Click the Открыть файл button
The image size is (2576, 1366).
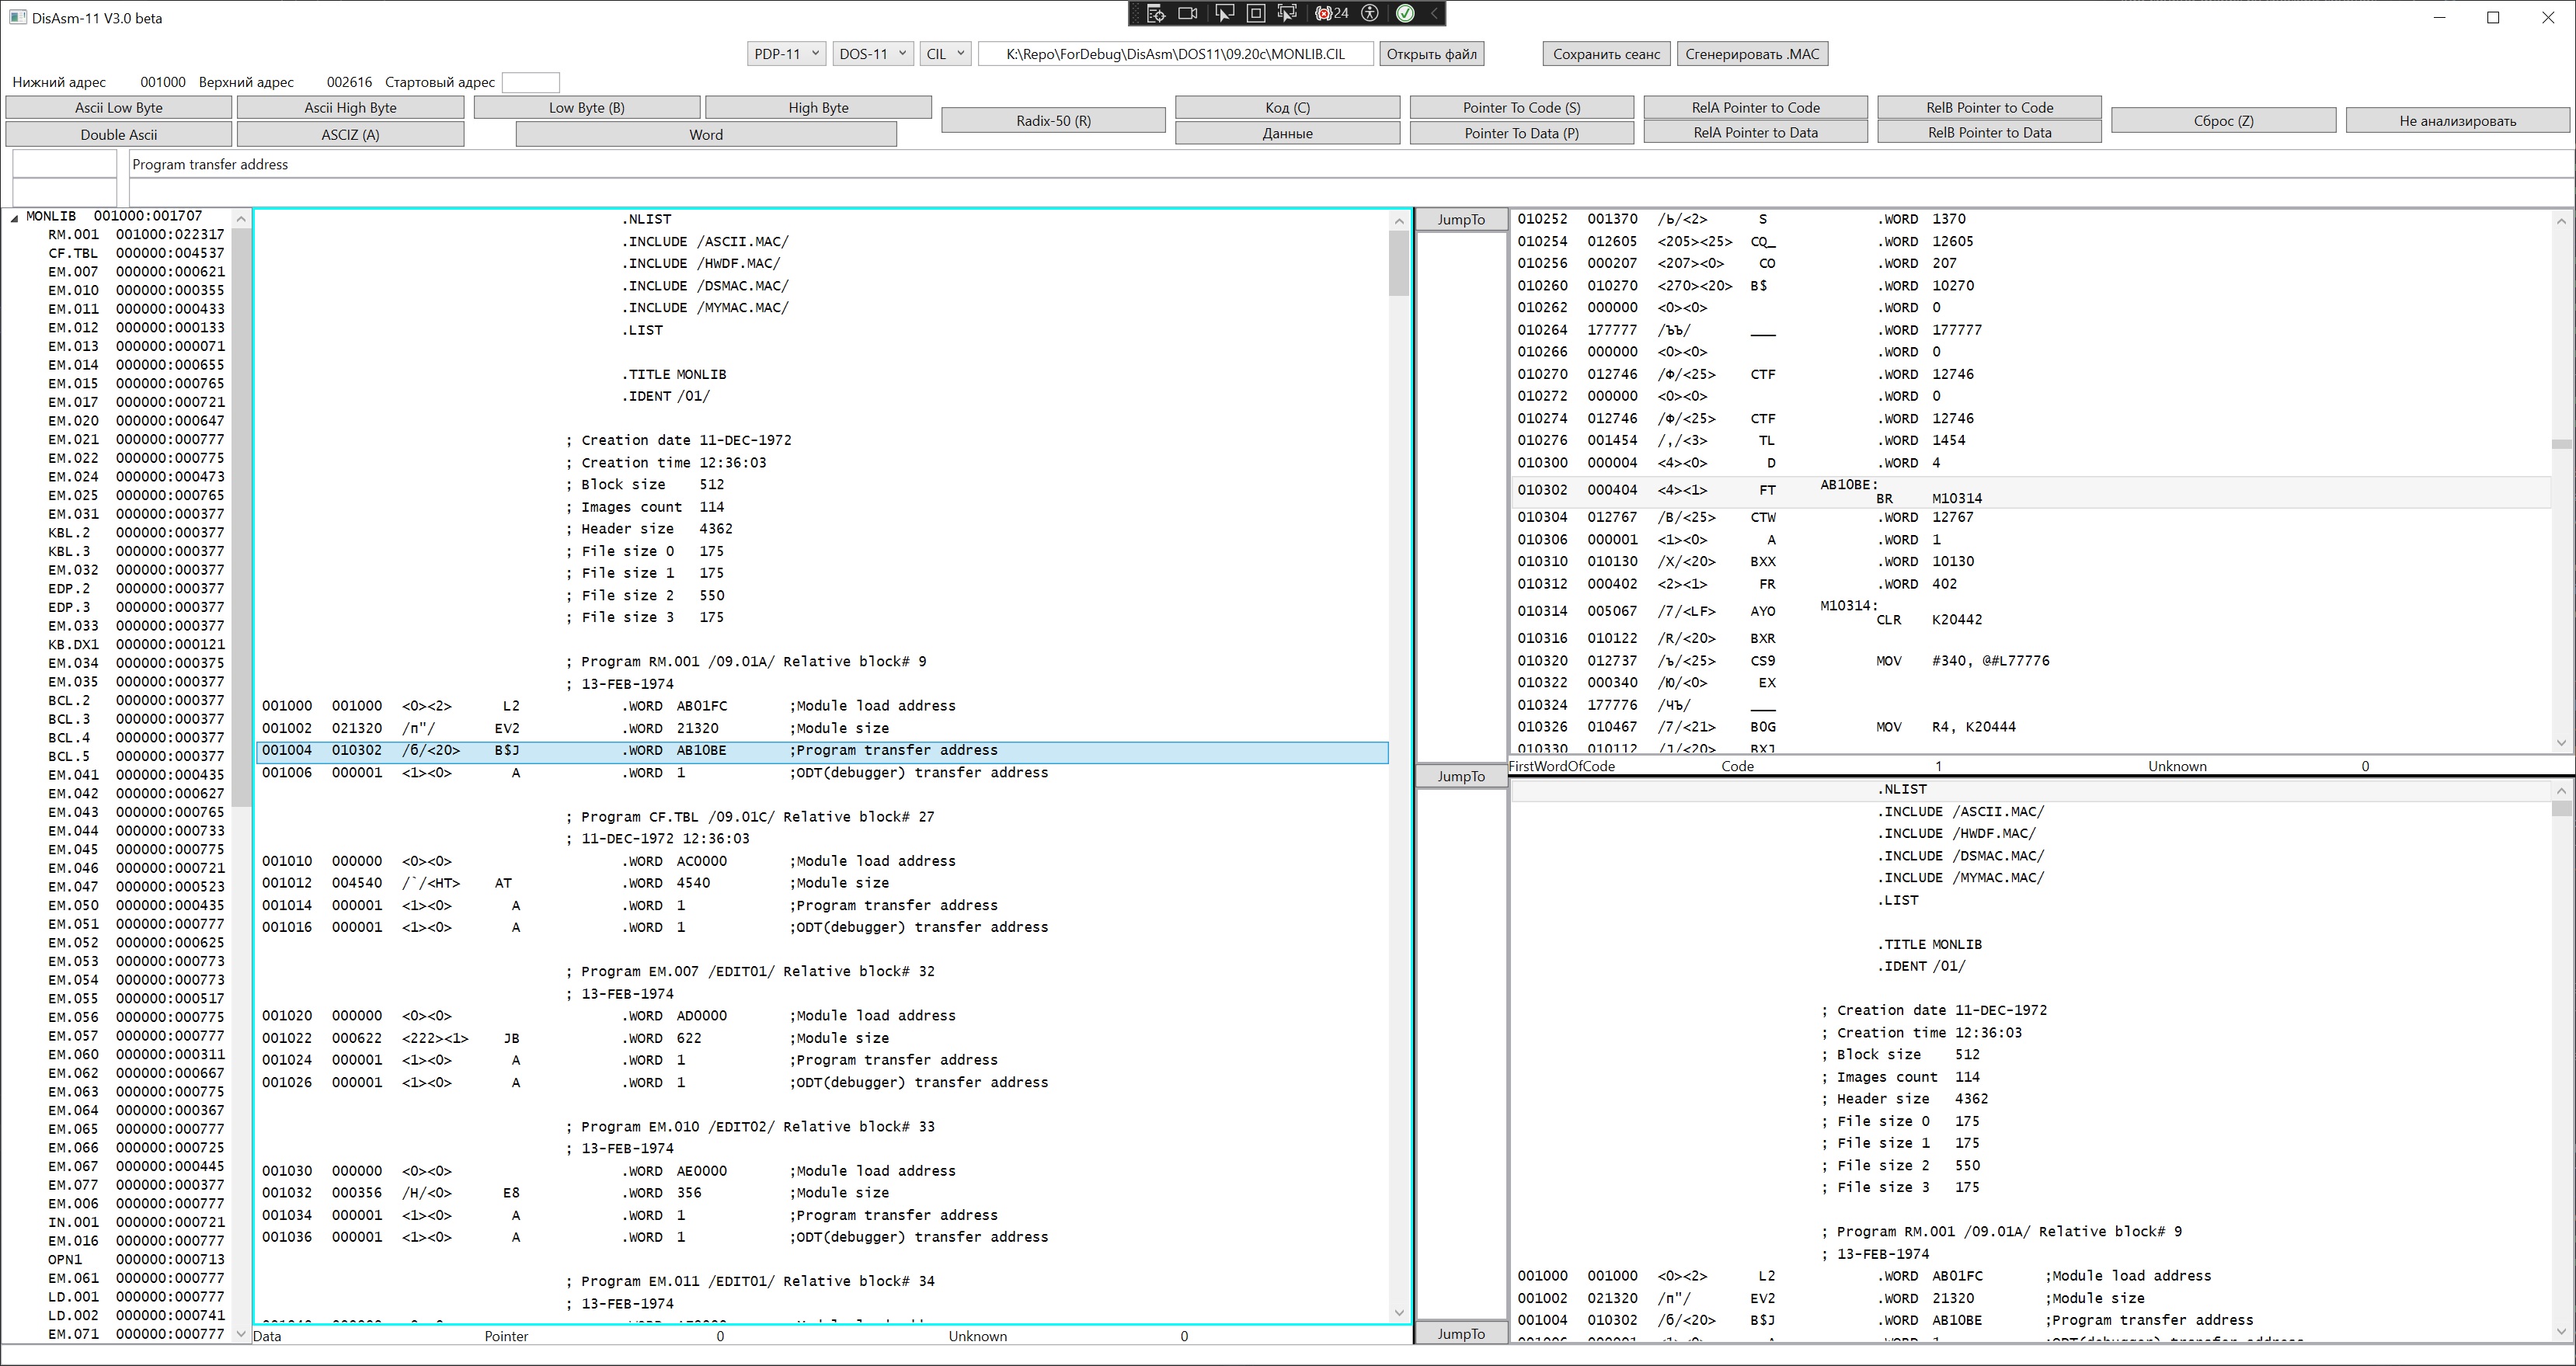click(x=1431, y=54)
